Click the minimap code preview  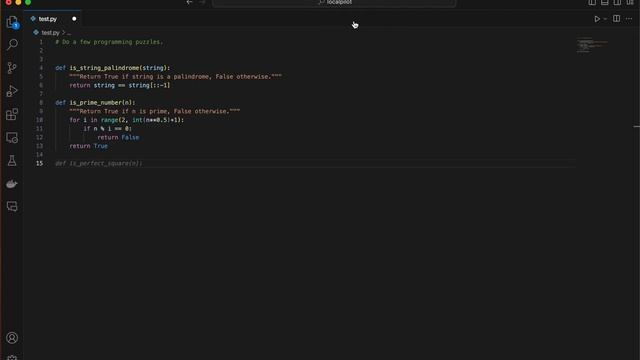pos(592,45)
